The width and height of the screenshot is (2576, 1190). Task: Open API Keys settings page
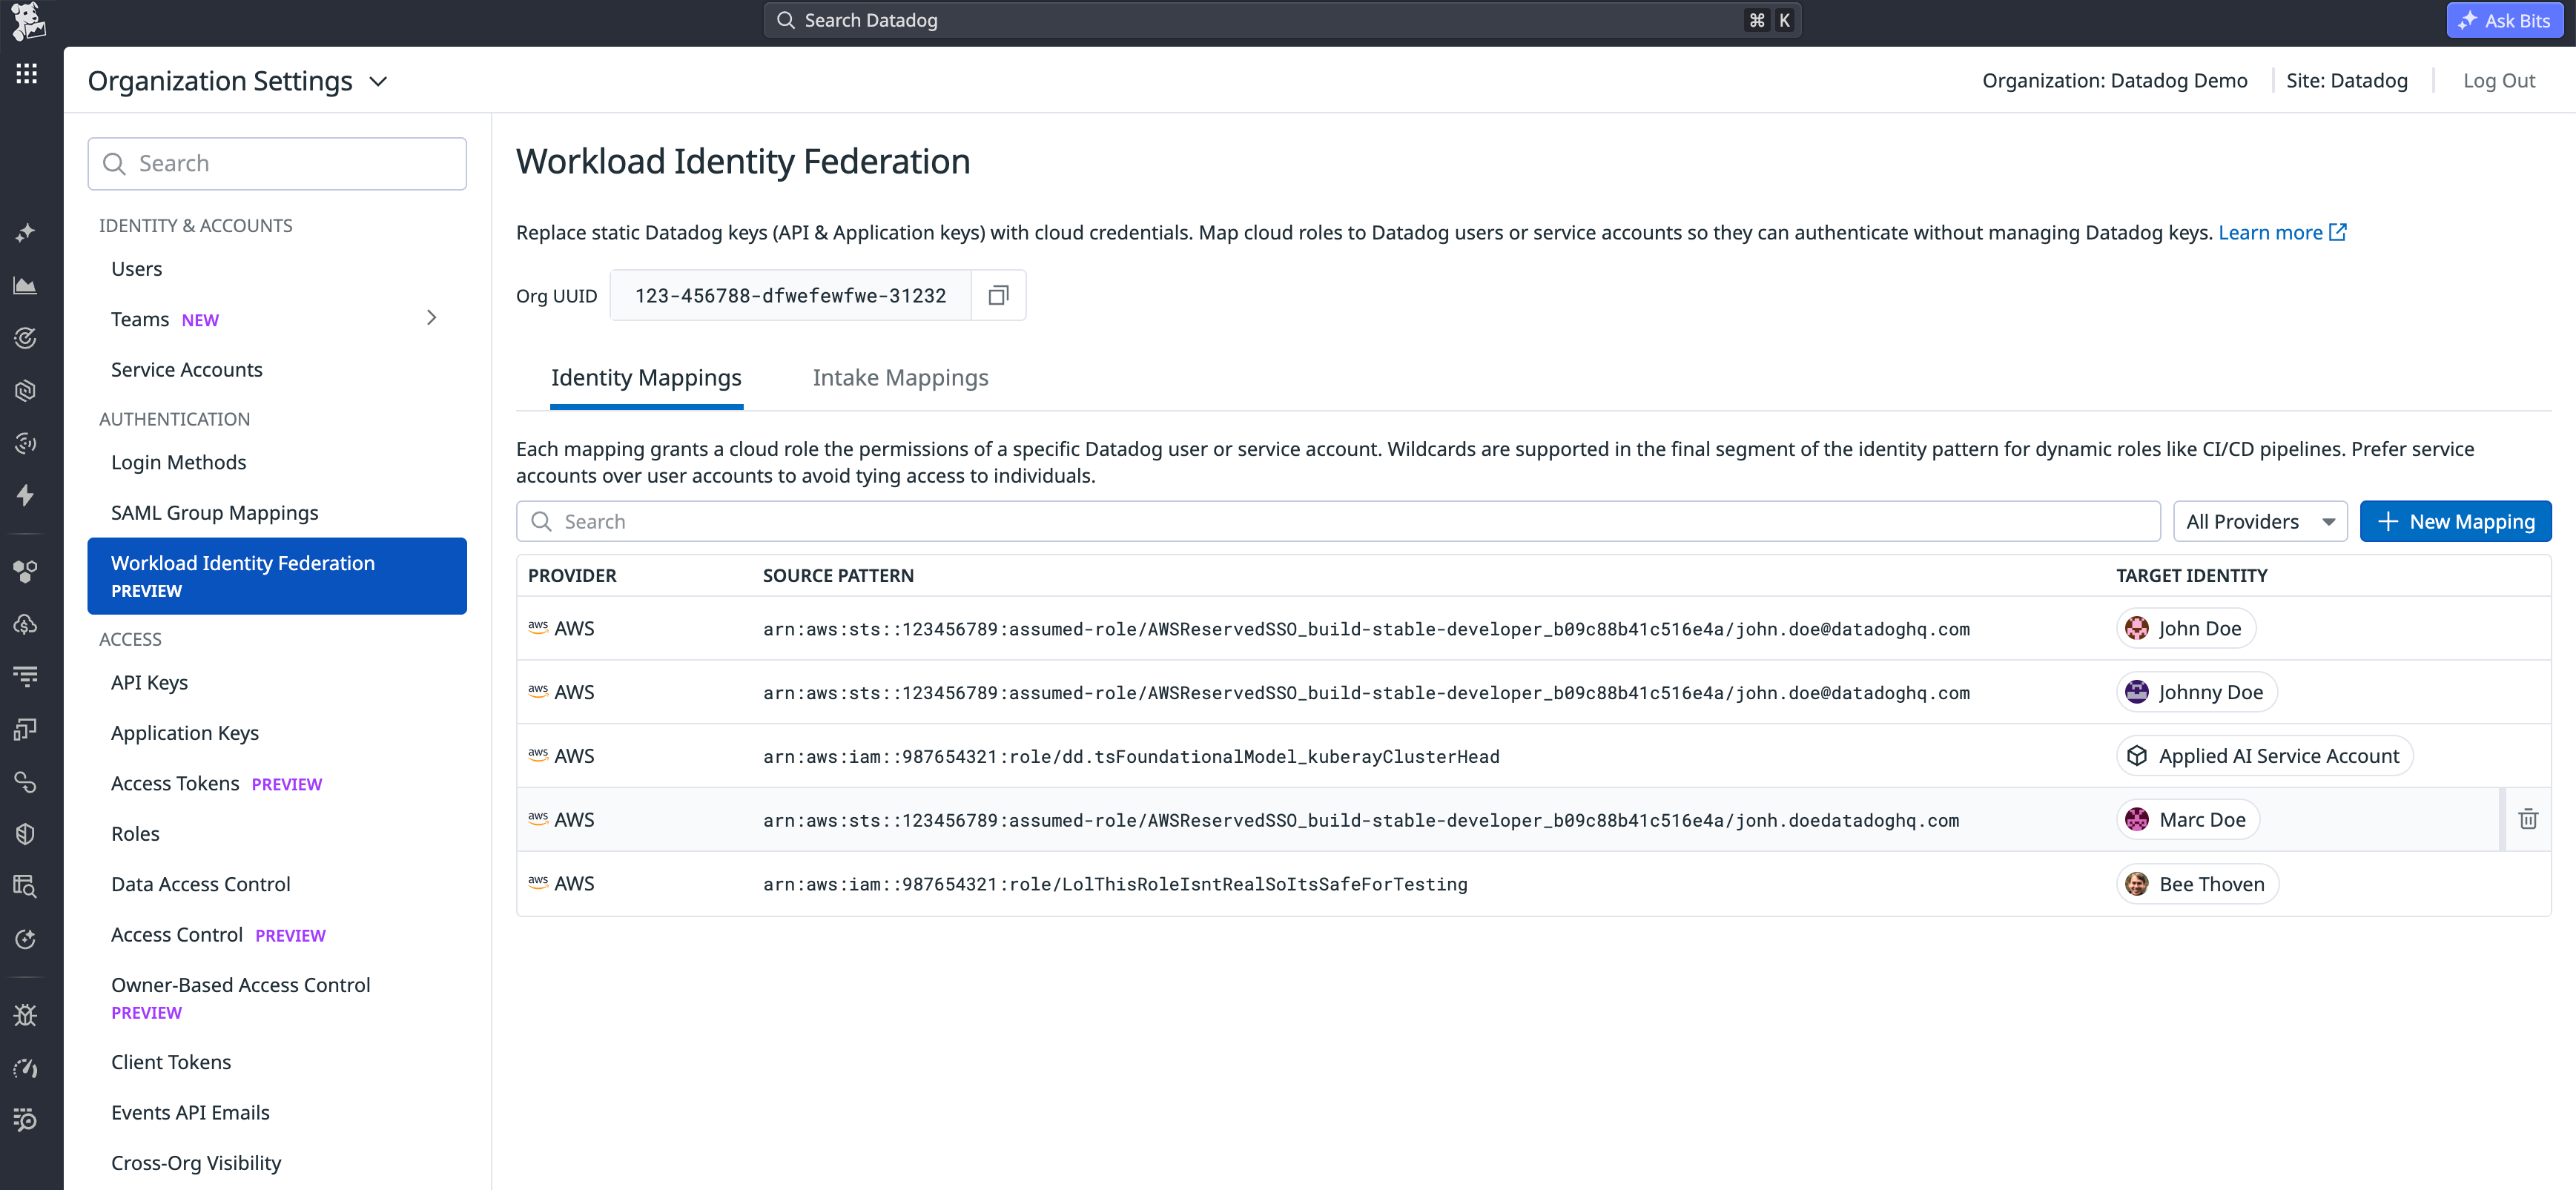[149, 682]
